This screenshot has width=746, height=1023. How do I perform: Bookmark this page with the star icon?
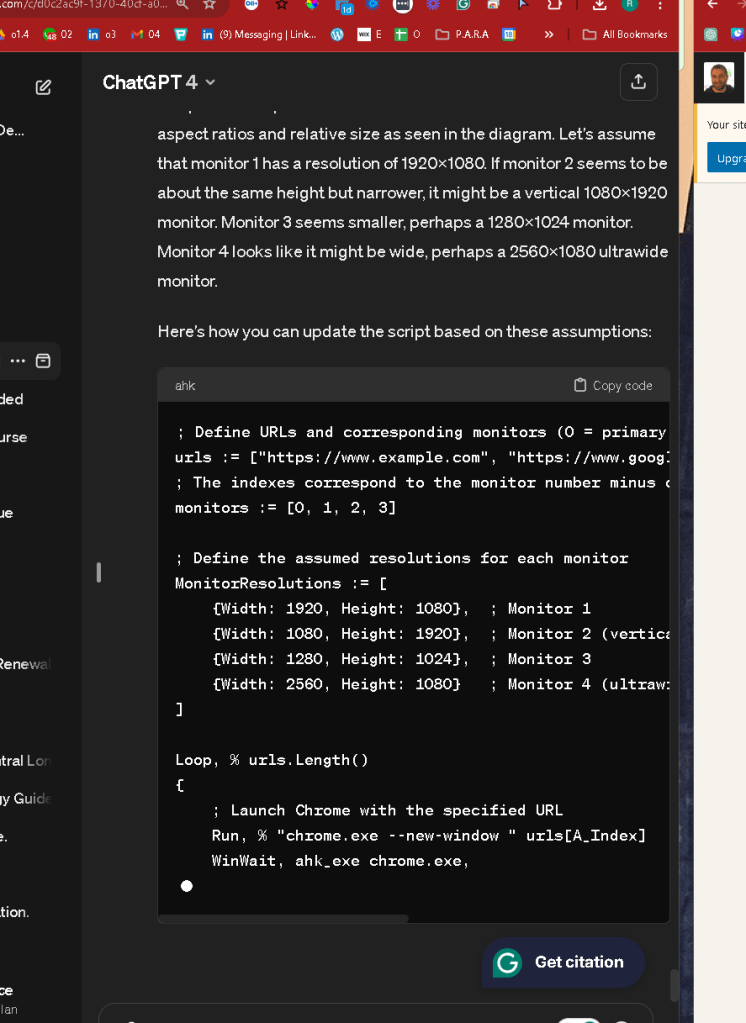[x=210, y=5]
